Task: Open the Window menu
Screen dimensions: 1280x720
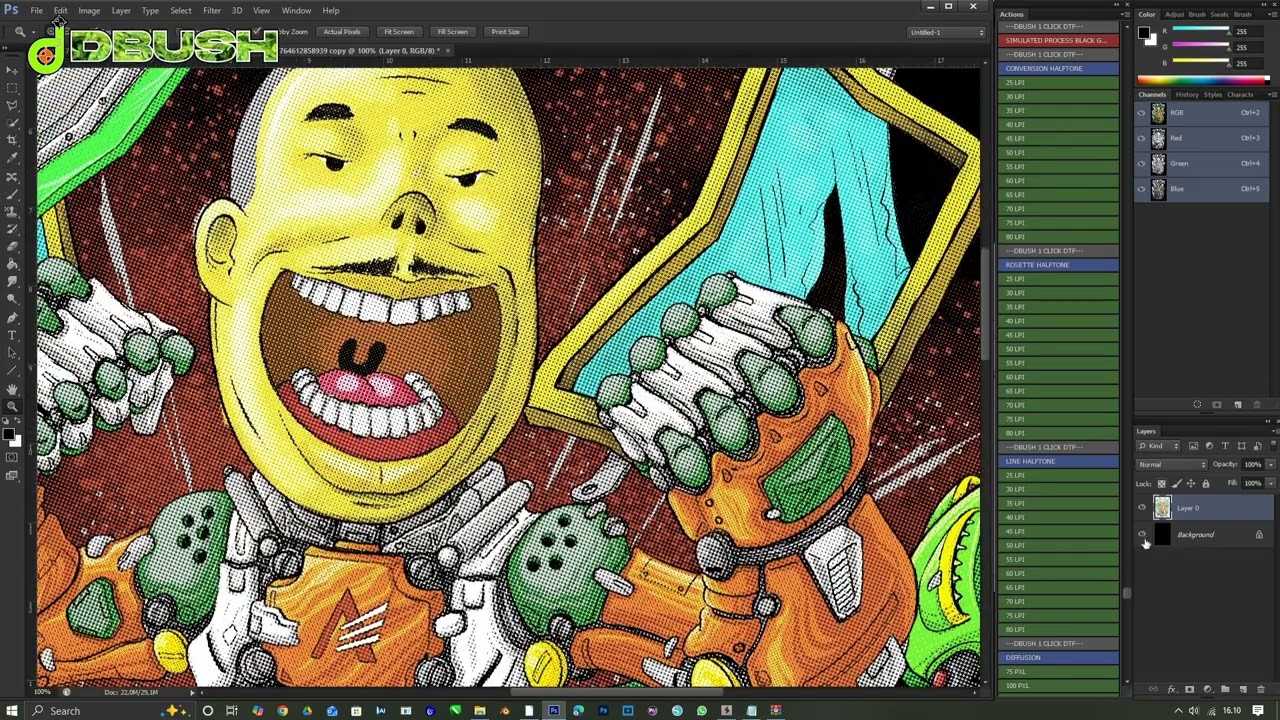Action: click(296, 10)
